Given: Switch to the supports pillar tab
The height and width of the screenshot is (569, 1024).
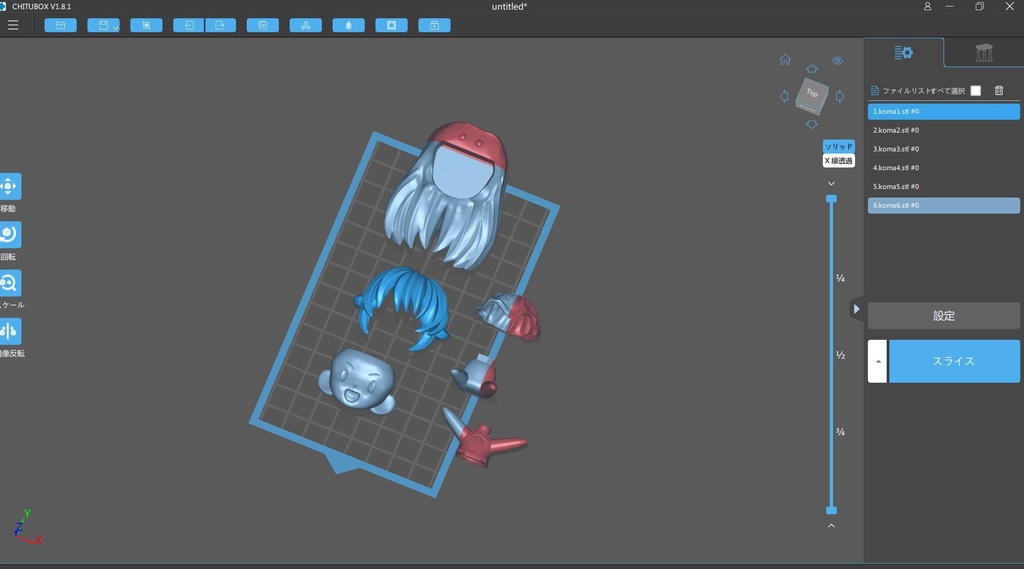Looking at the screenshot, I should (x=984, y=52).
